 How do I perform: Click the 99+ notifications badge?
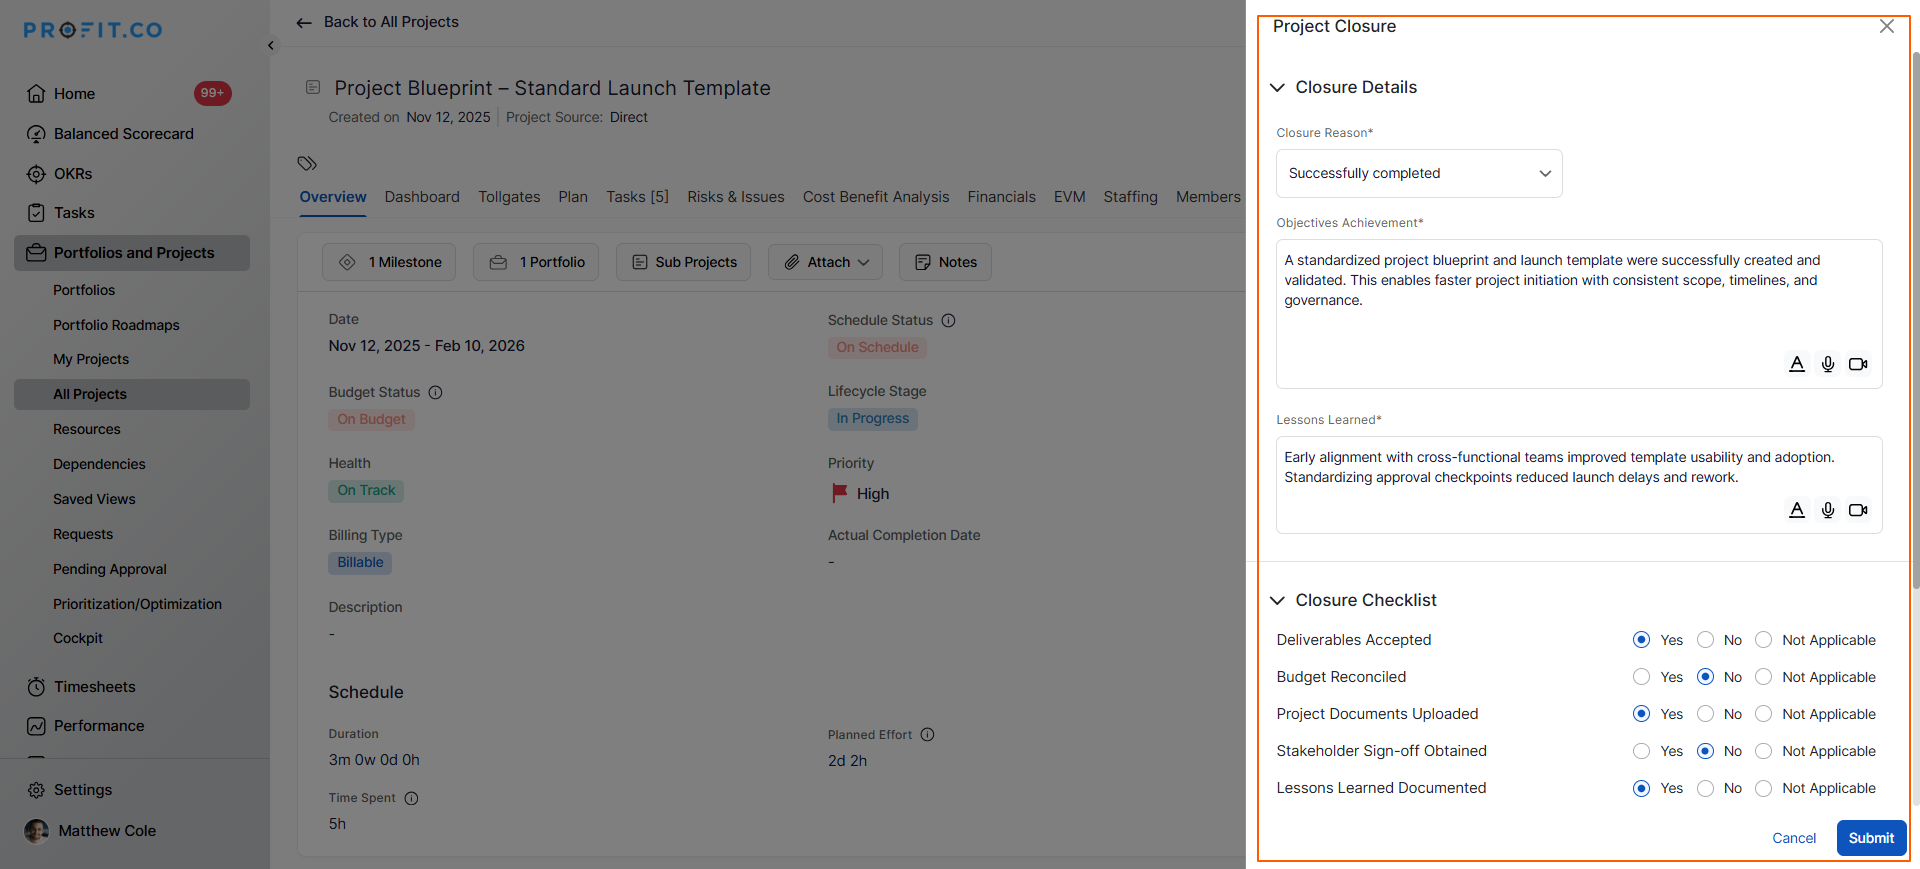click(x=212, y=93)
